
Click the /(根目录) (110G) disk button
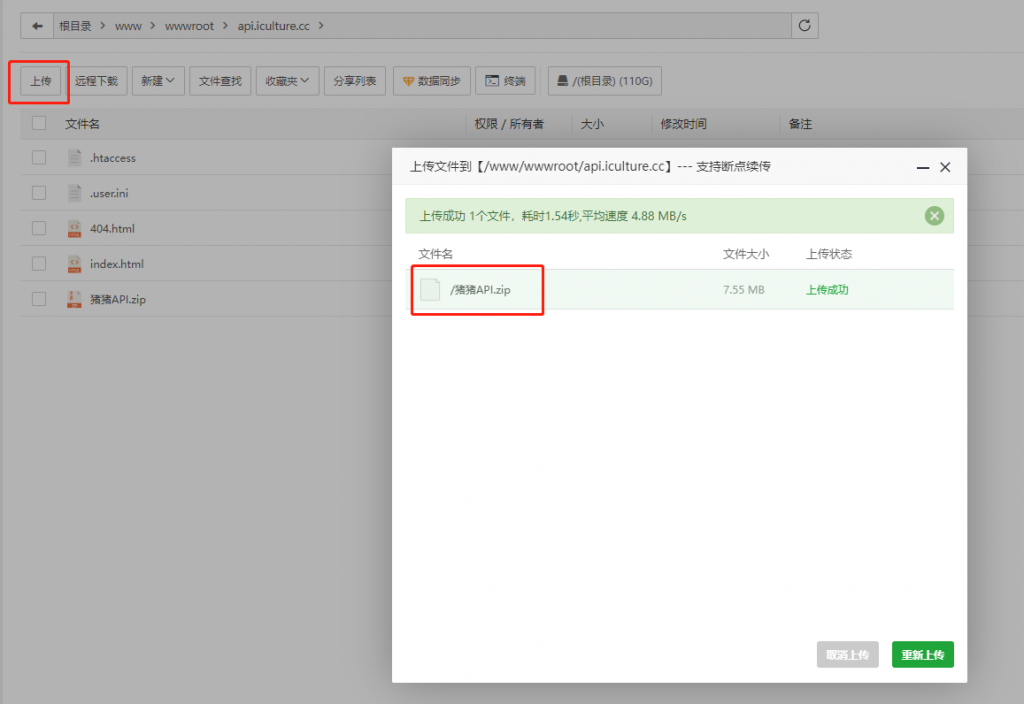605,81
